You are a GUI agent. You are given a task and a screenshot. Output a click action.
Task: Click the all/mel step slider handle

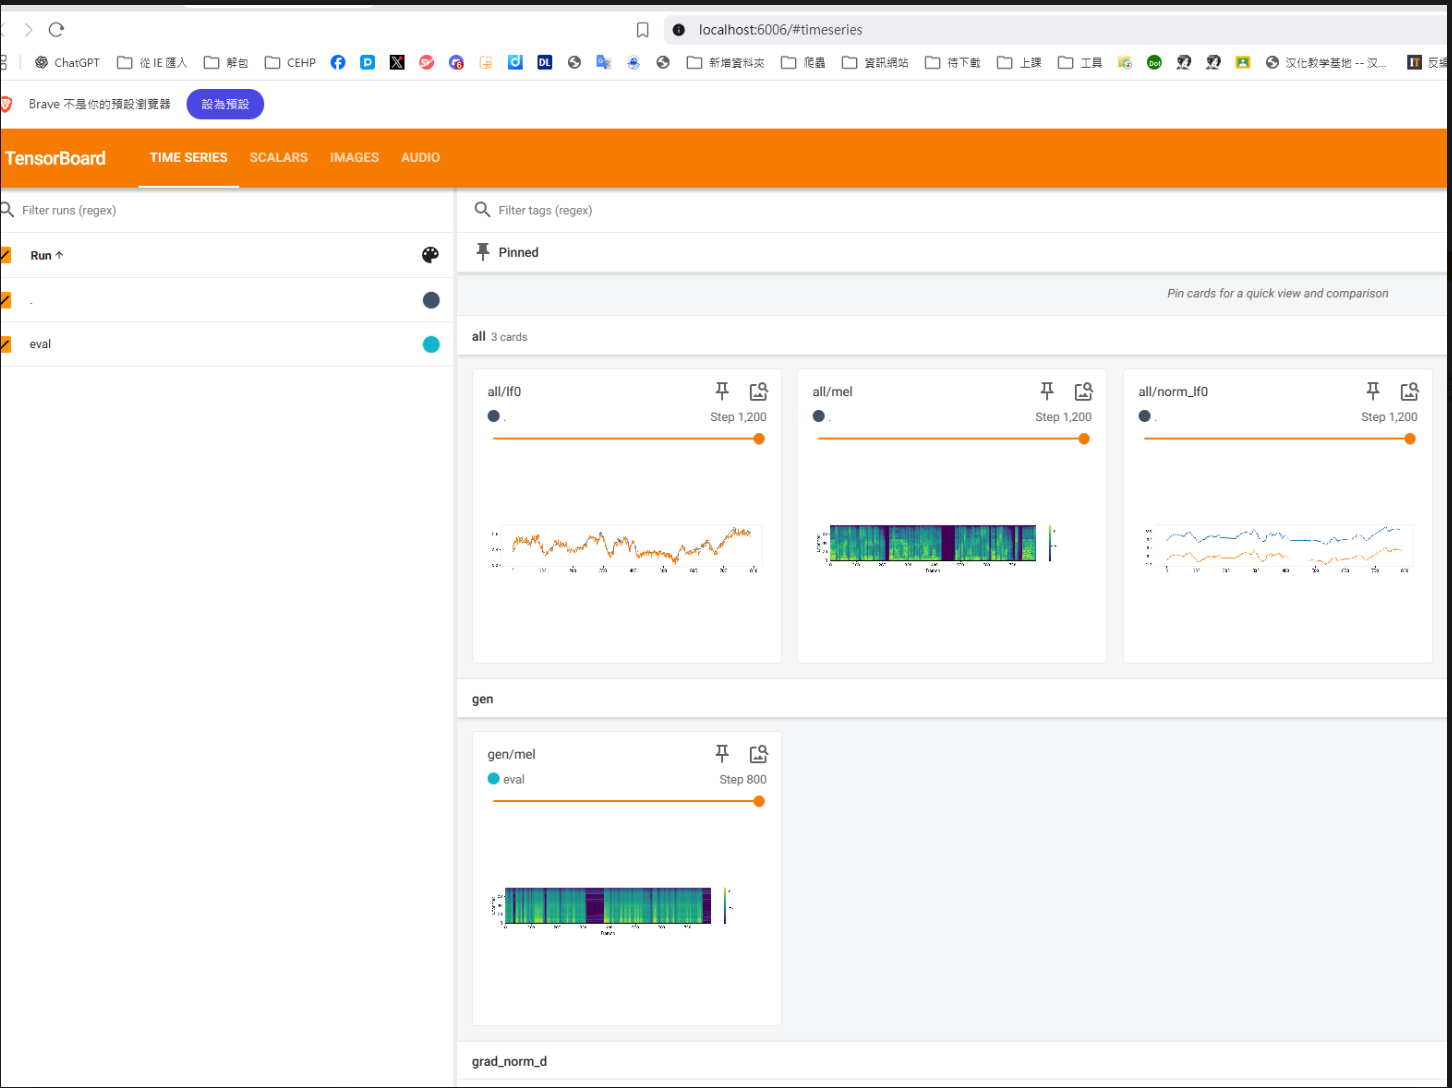click(x=1084, y=439)
